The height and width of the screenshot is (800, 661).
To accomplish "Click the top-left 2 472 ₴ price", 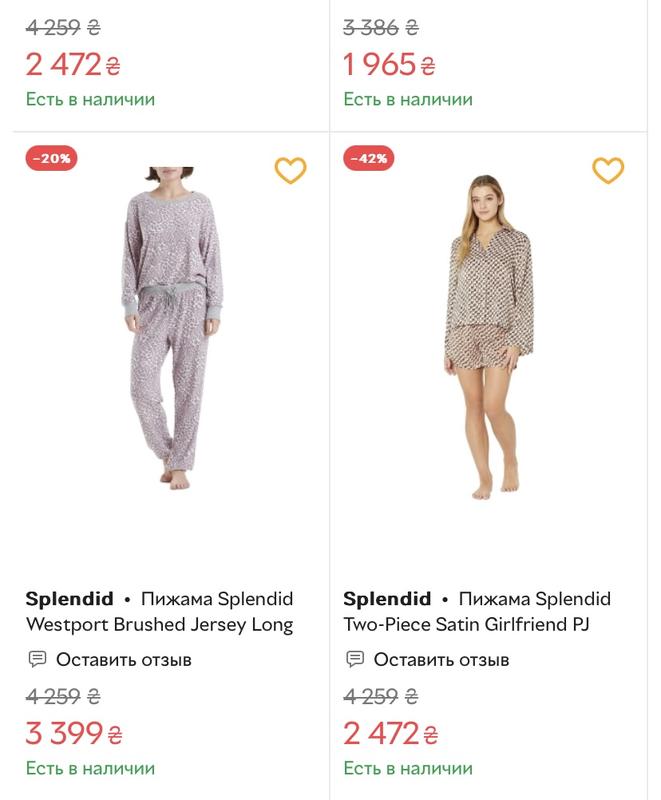I will coord(73,65).
